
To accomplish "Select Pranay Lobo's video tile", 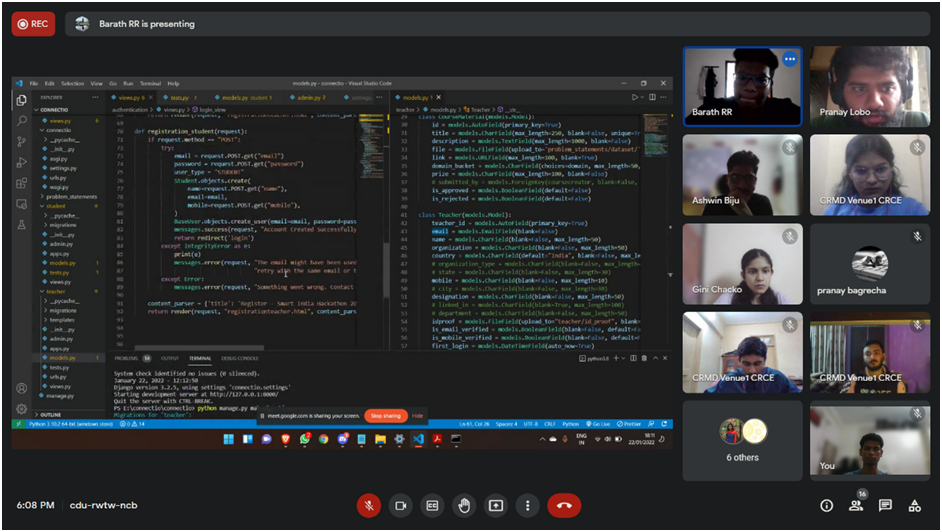I will [x=869, y=86].
